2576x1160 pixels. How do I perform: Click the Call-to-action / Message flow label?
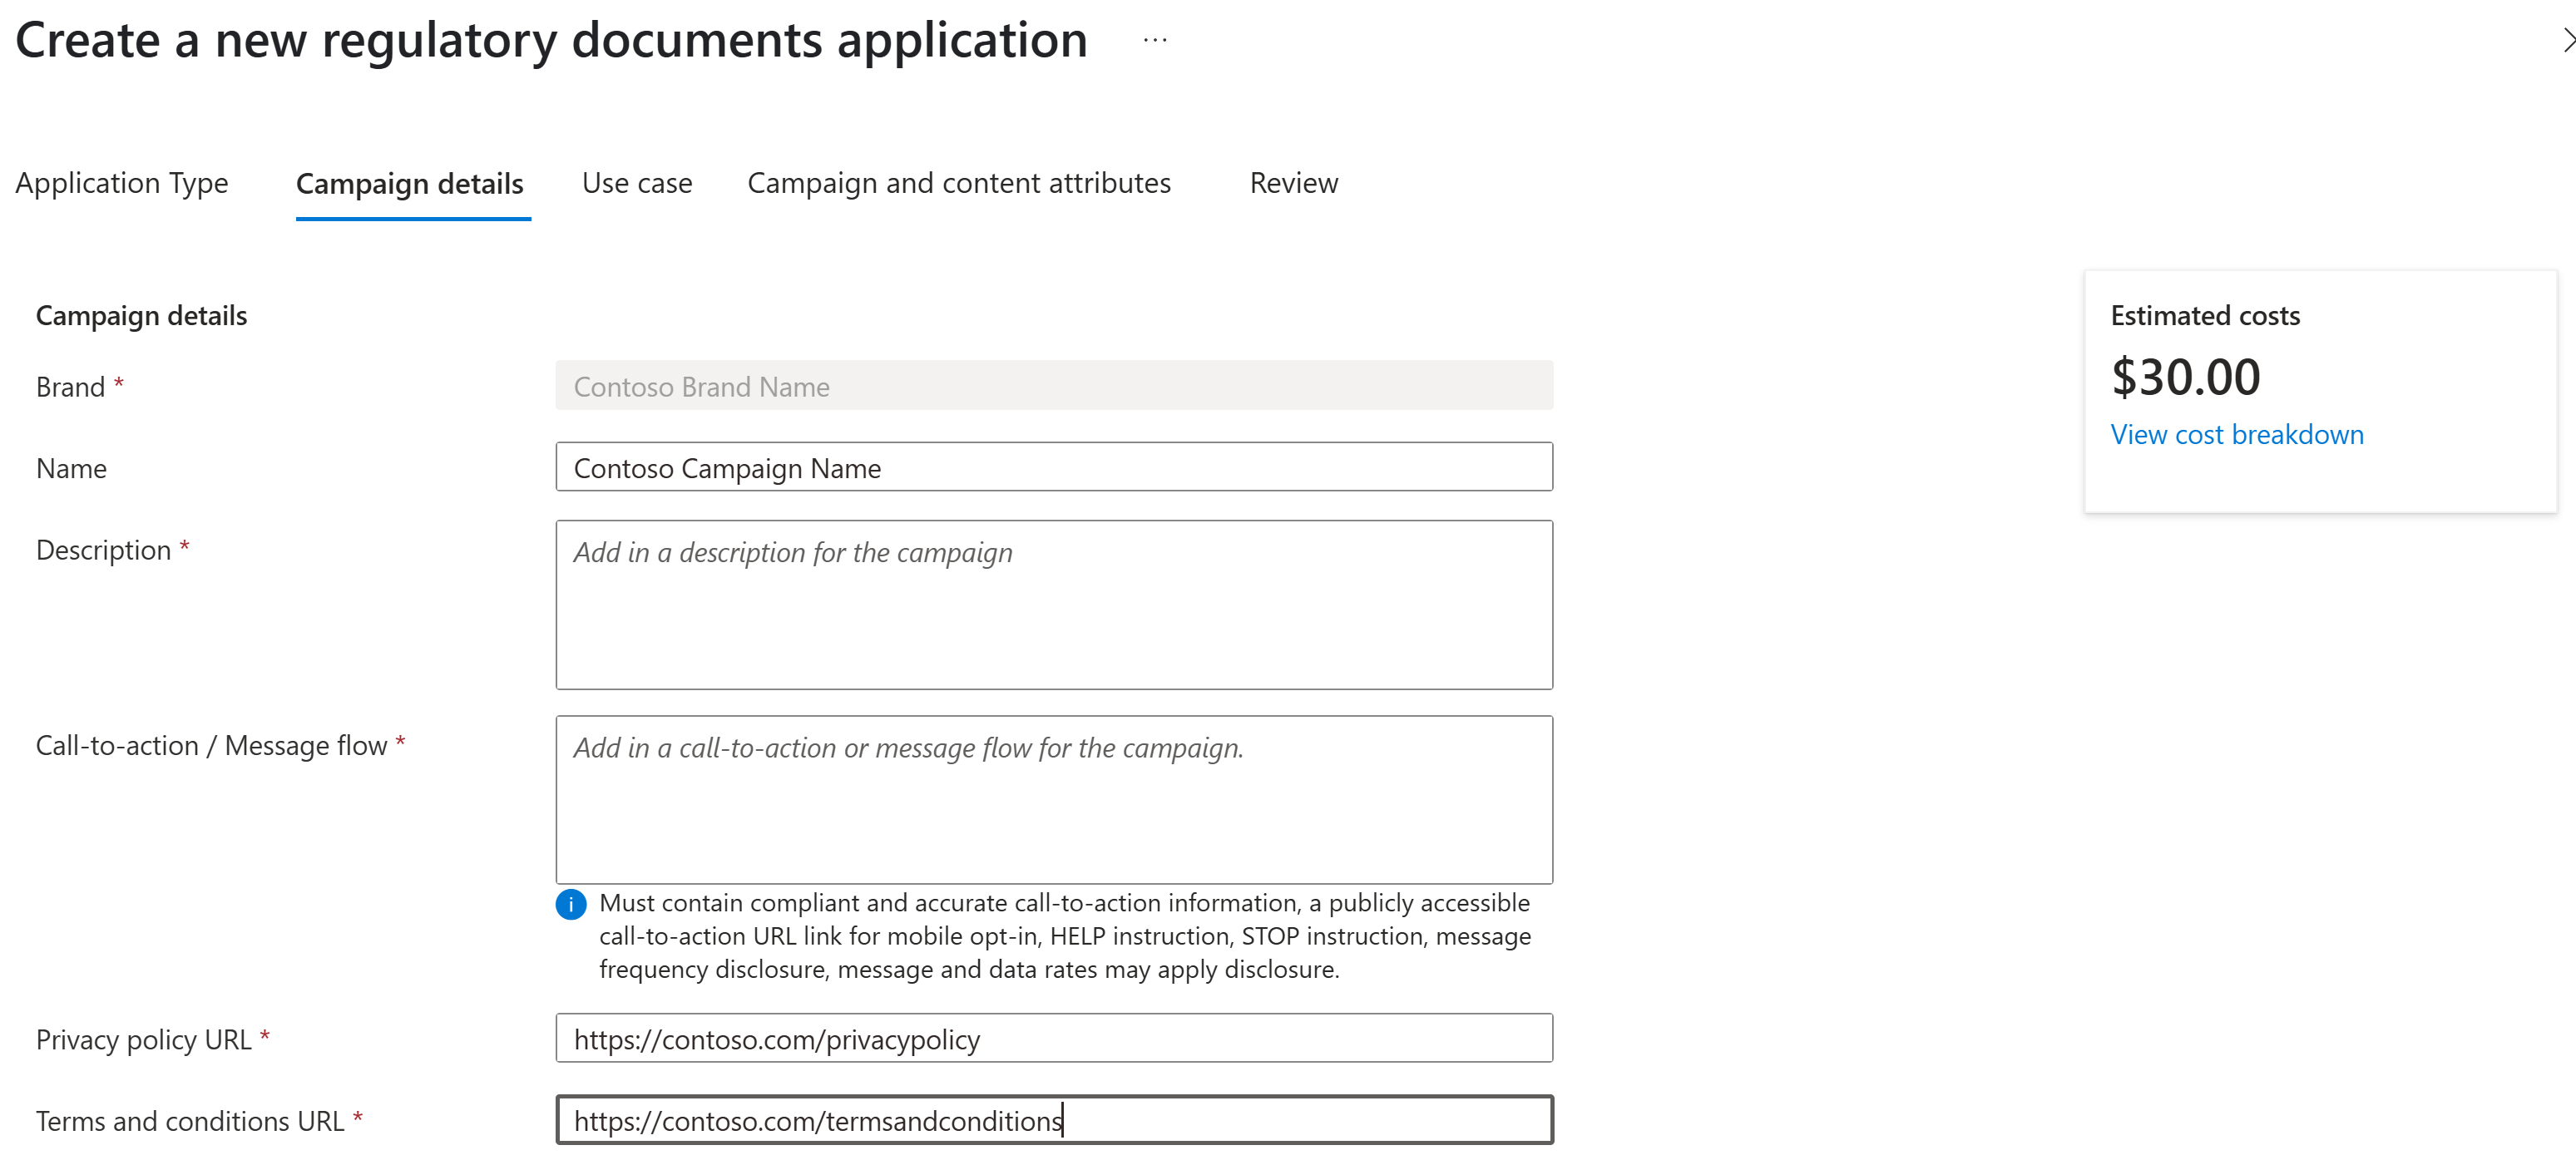pyautogui.click(x=212, y=745)
